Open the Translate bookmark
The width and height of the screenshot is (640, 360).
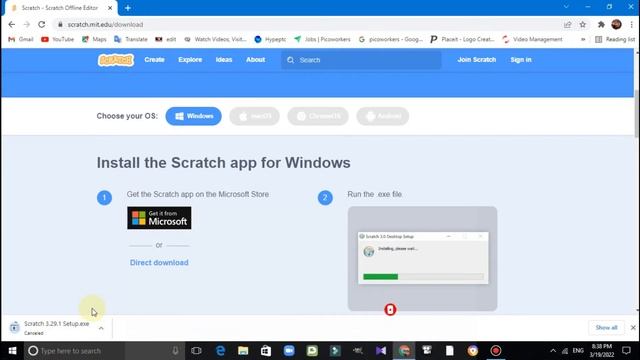pos(131,39)
